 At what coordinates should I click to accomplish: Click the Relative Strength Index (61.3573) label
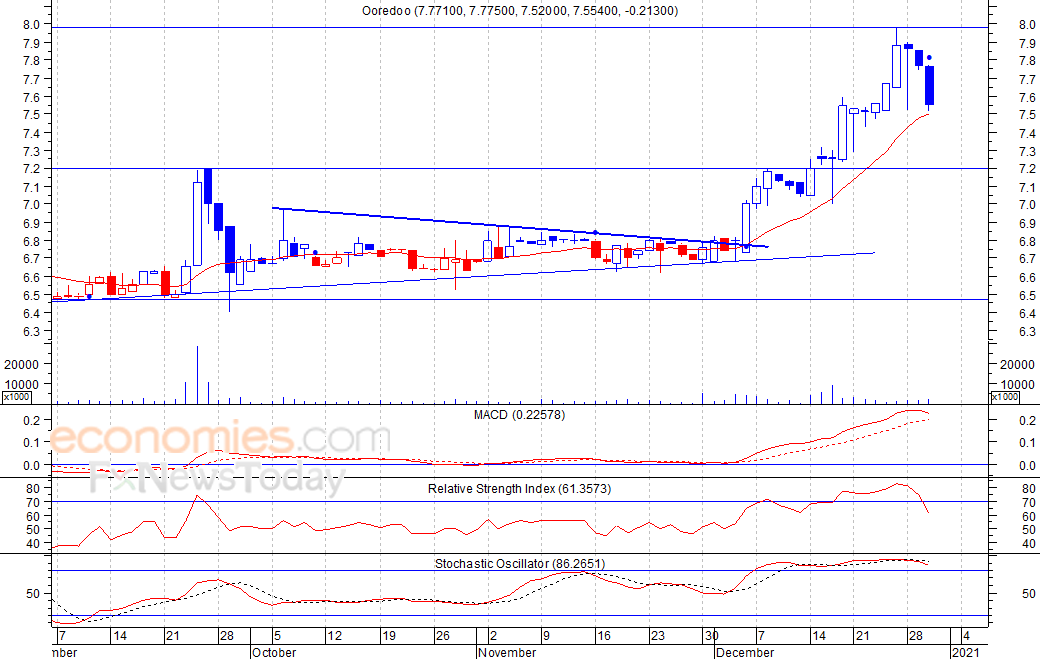(x=519, y=489)
